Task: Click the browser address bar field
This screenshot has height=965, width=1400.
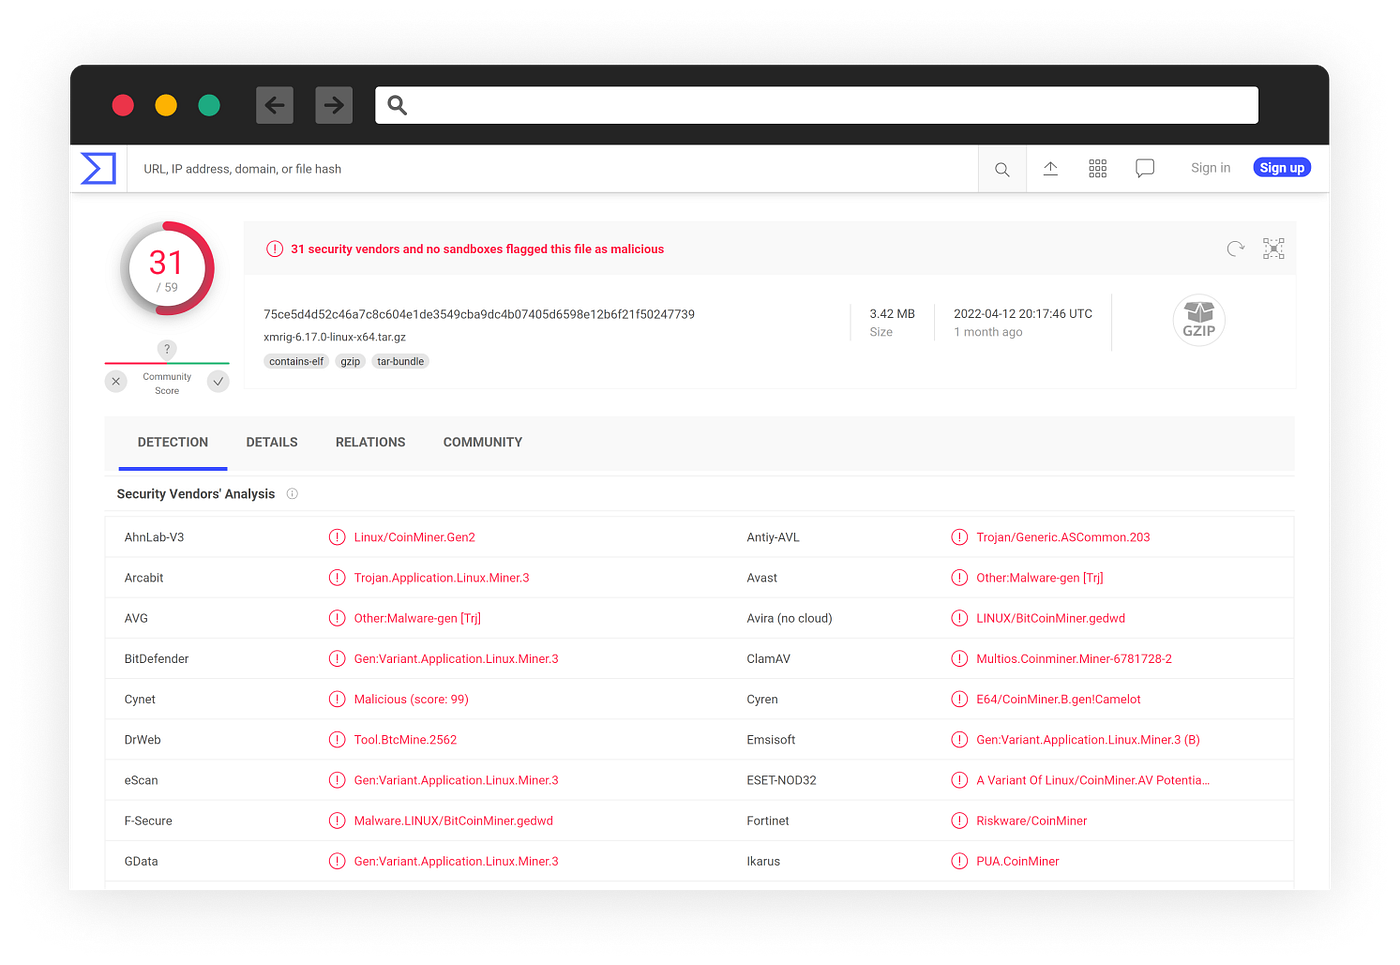Action: tap(817, 105)
